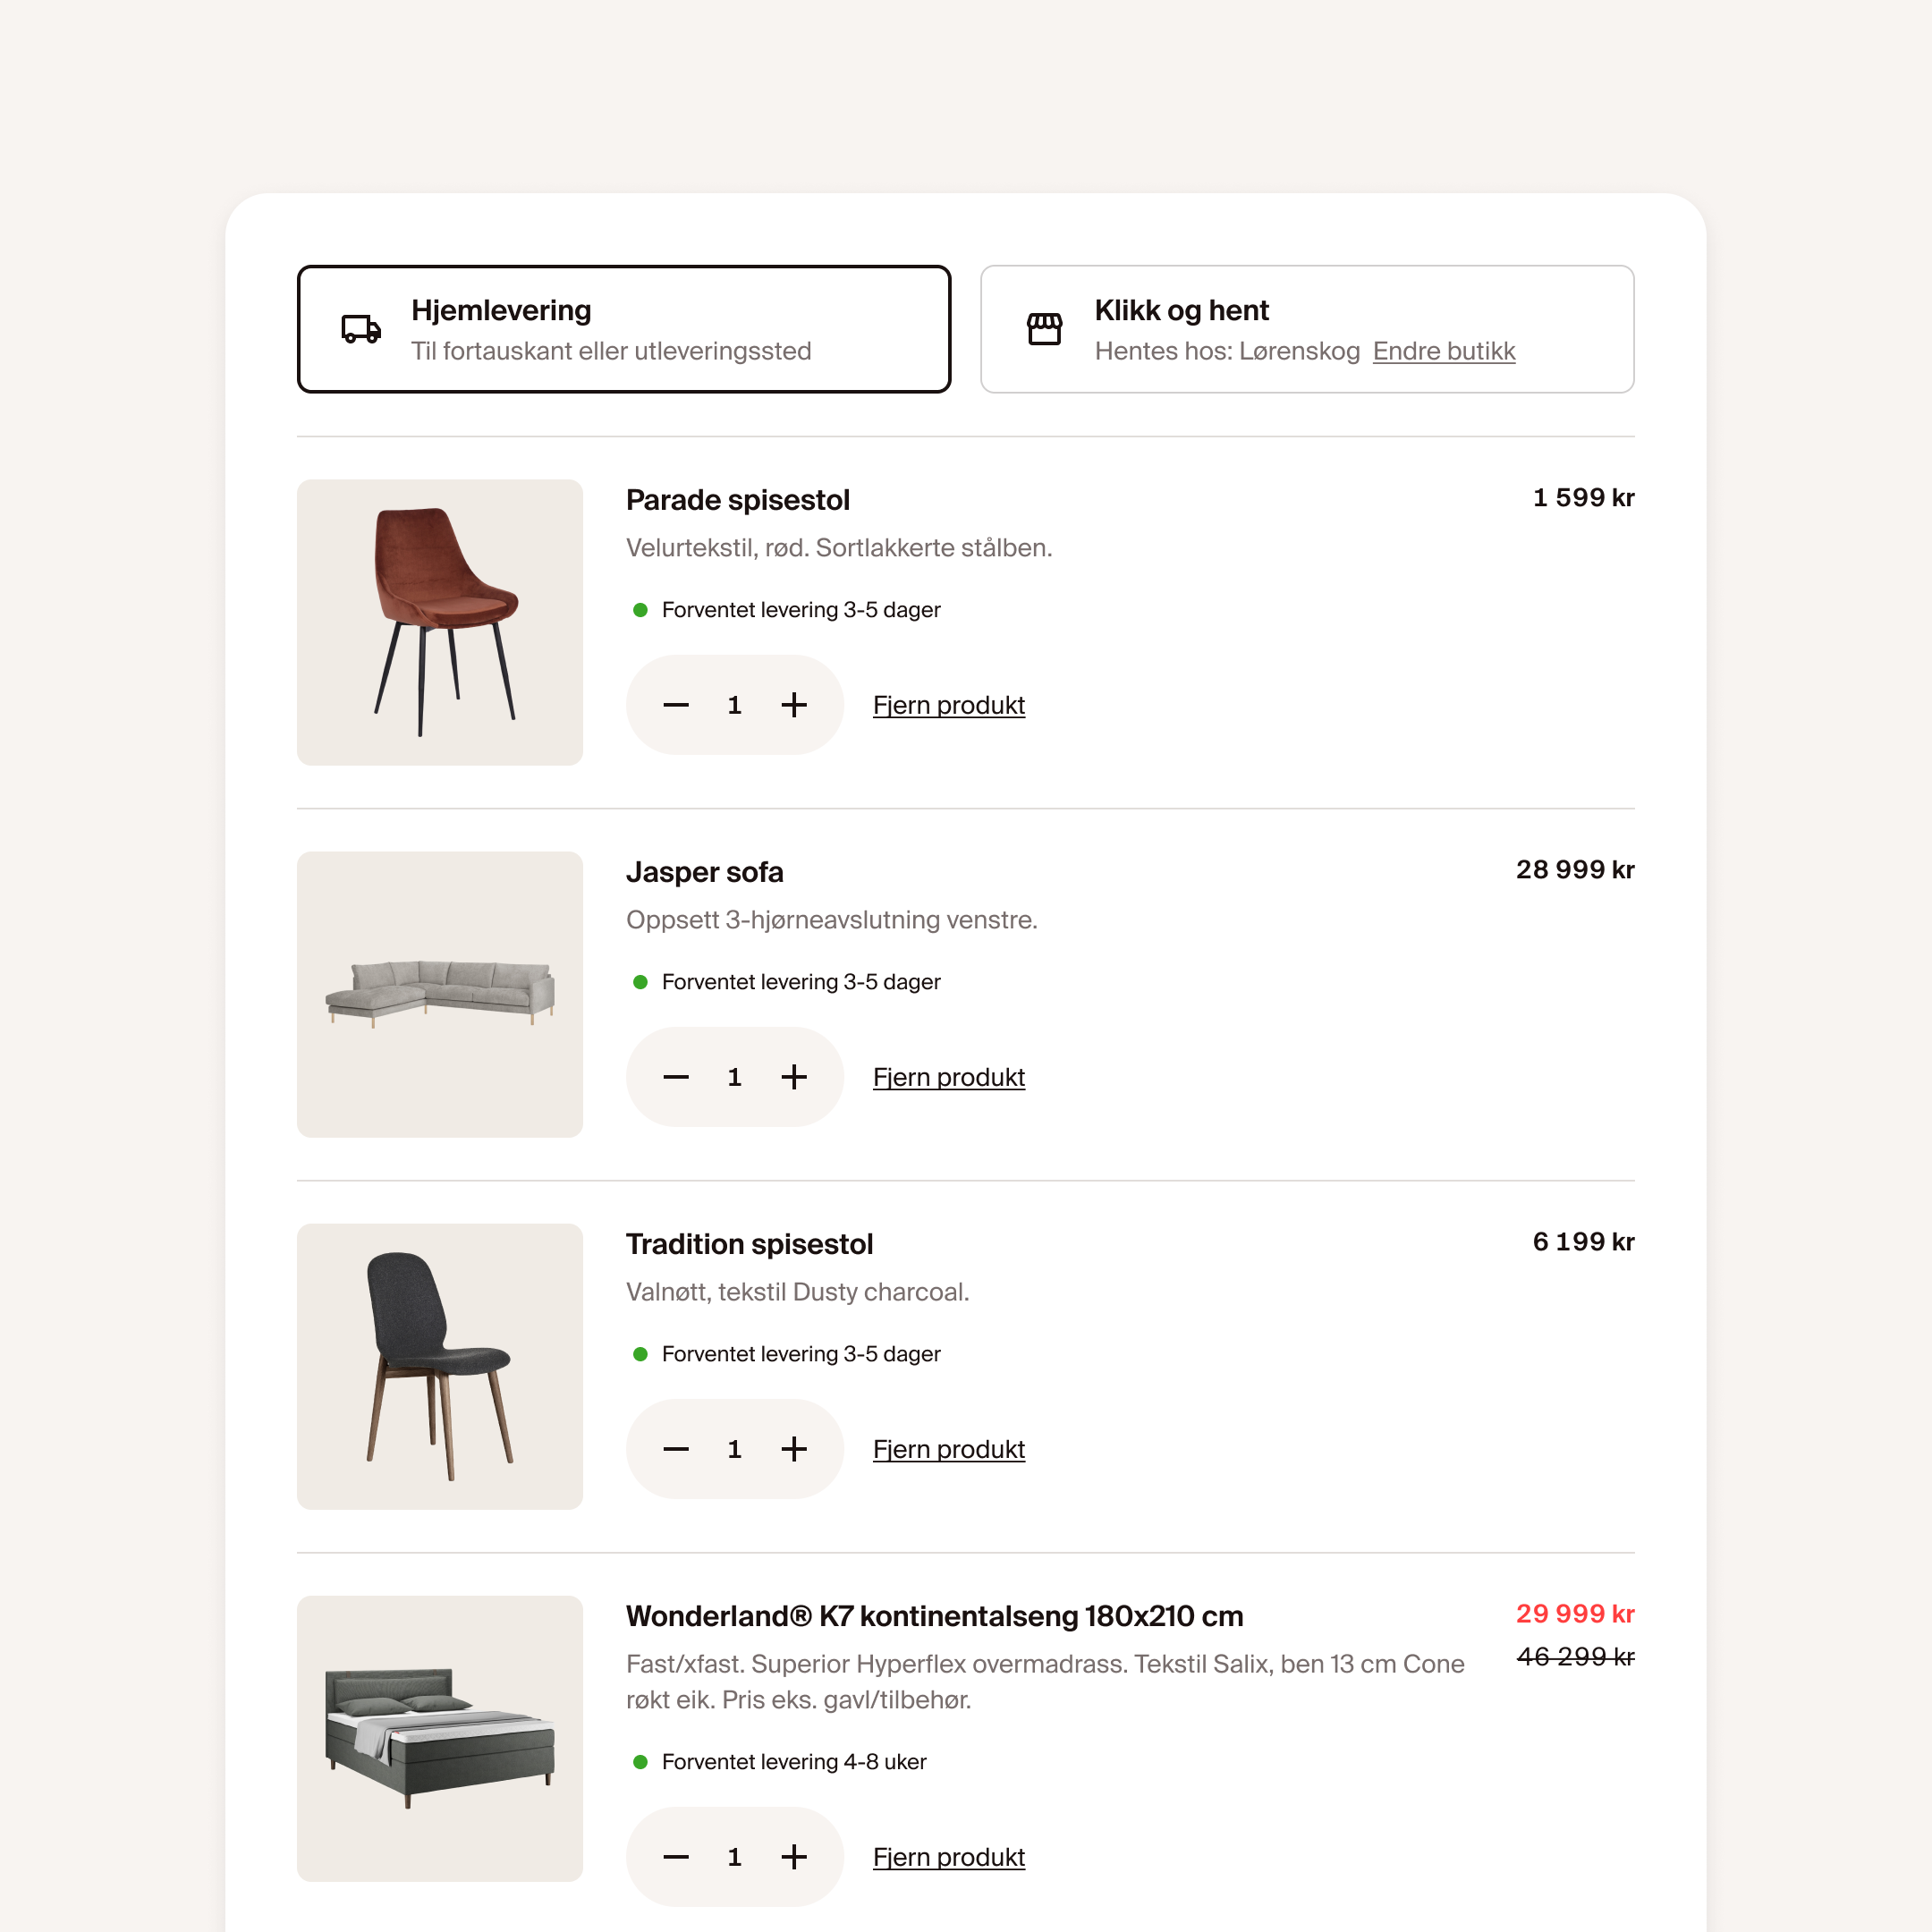
Task: Remove Jasper sofa via Fjern produkt
Action: click(949, 1077)
